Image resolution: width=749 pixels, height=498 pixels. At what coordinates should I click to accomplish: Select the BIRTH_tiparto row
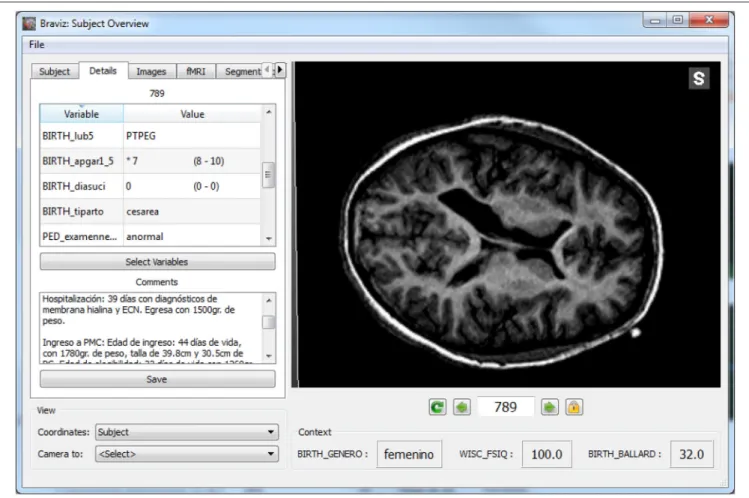[150, 212]
